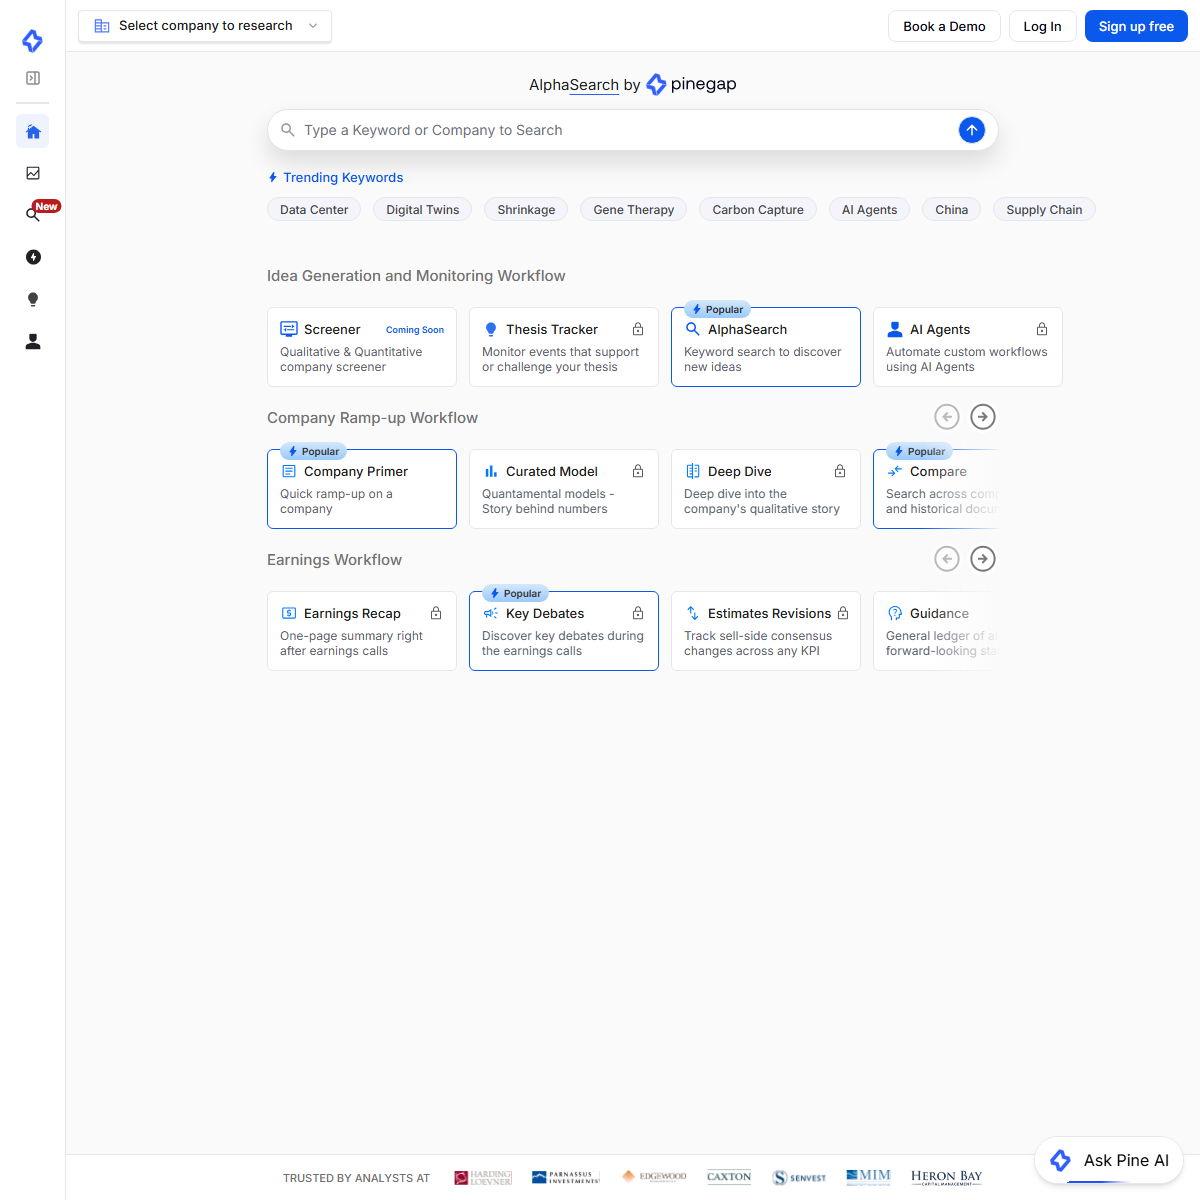This screenshot has height=1200, width=1200.
Task: Click the Deep Dive book icon
Action: point(693,471)
